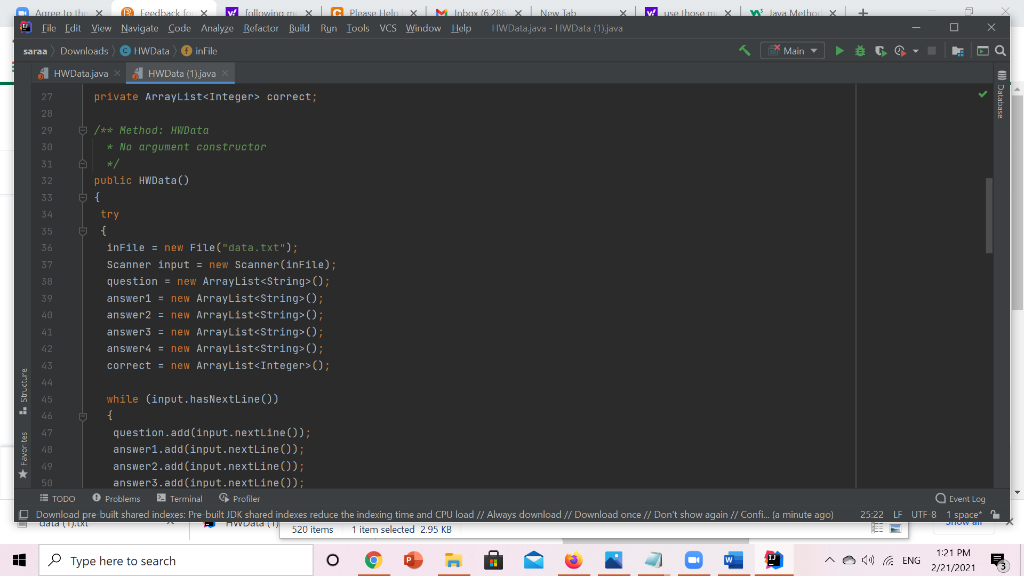
Task: Open the VCS menu
Action: pos(388,28)
